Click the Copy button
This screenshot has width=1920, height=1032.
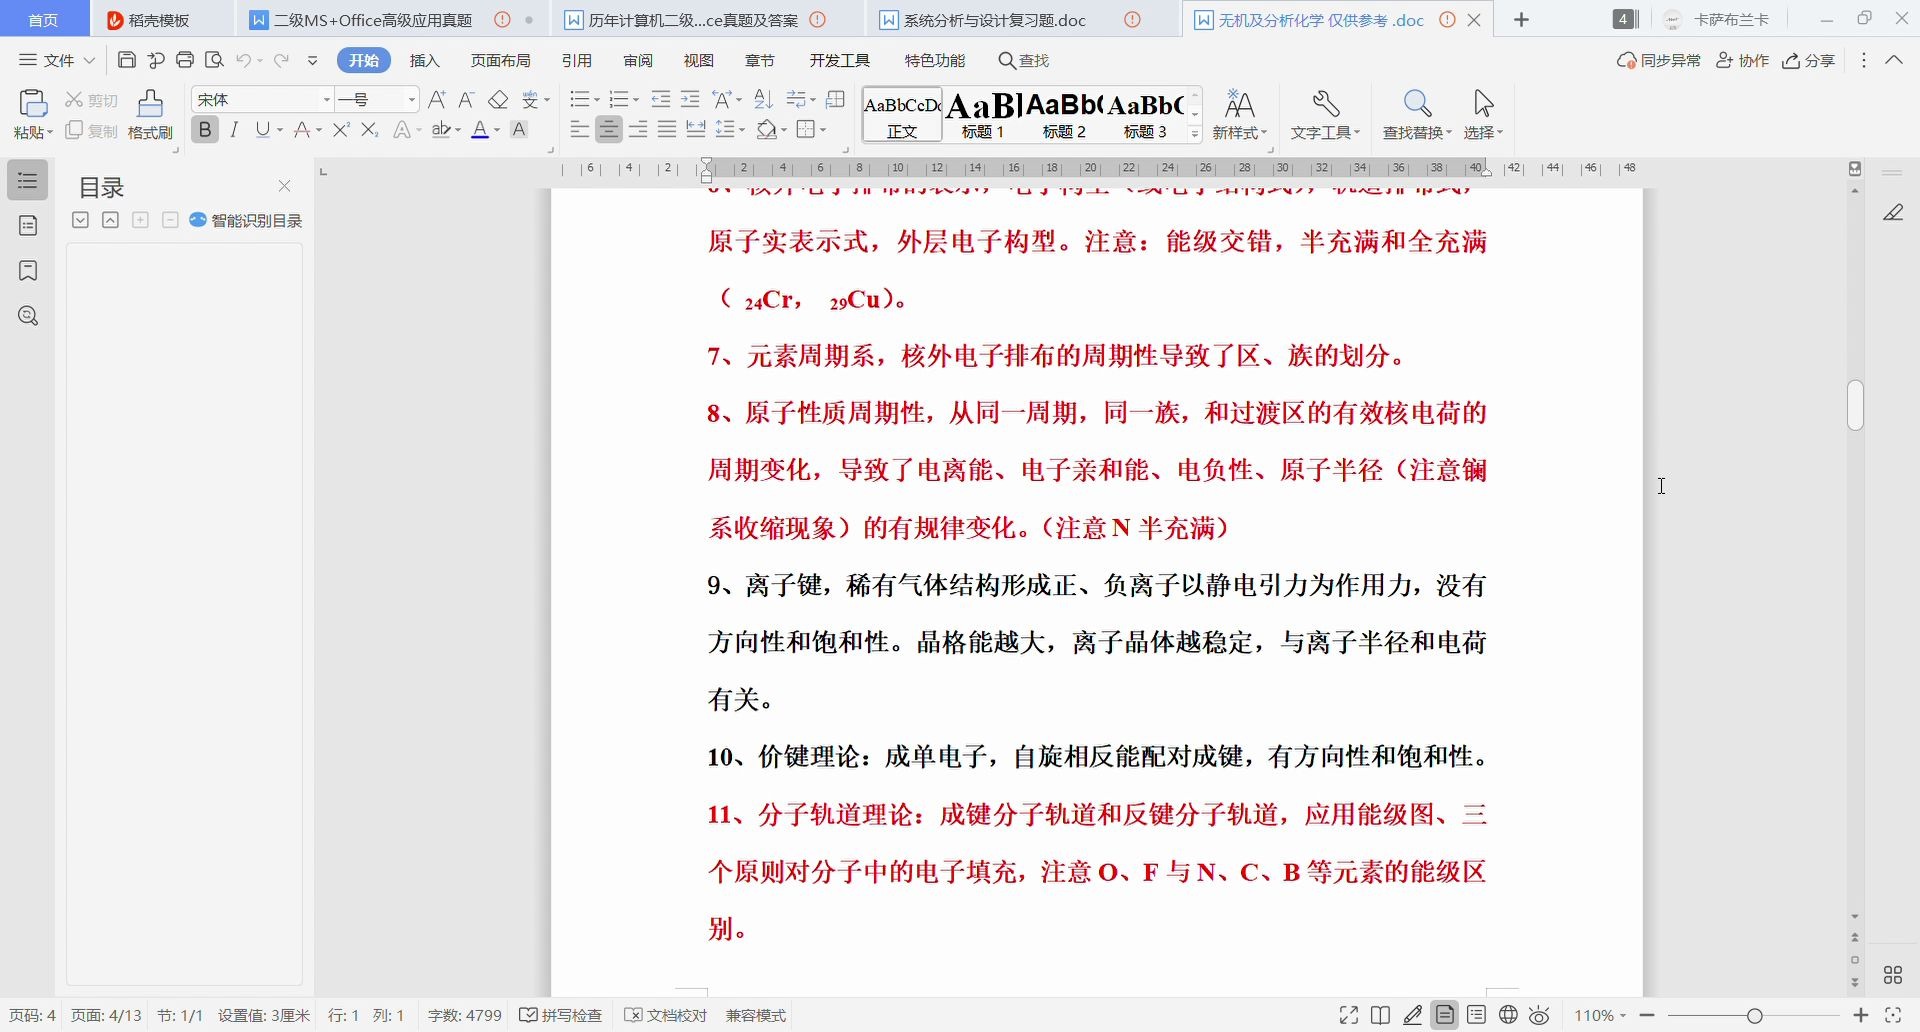point(91,131)
